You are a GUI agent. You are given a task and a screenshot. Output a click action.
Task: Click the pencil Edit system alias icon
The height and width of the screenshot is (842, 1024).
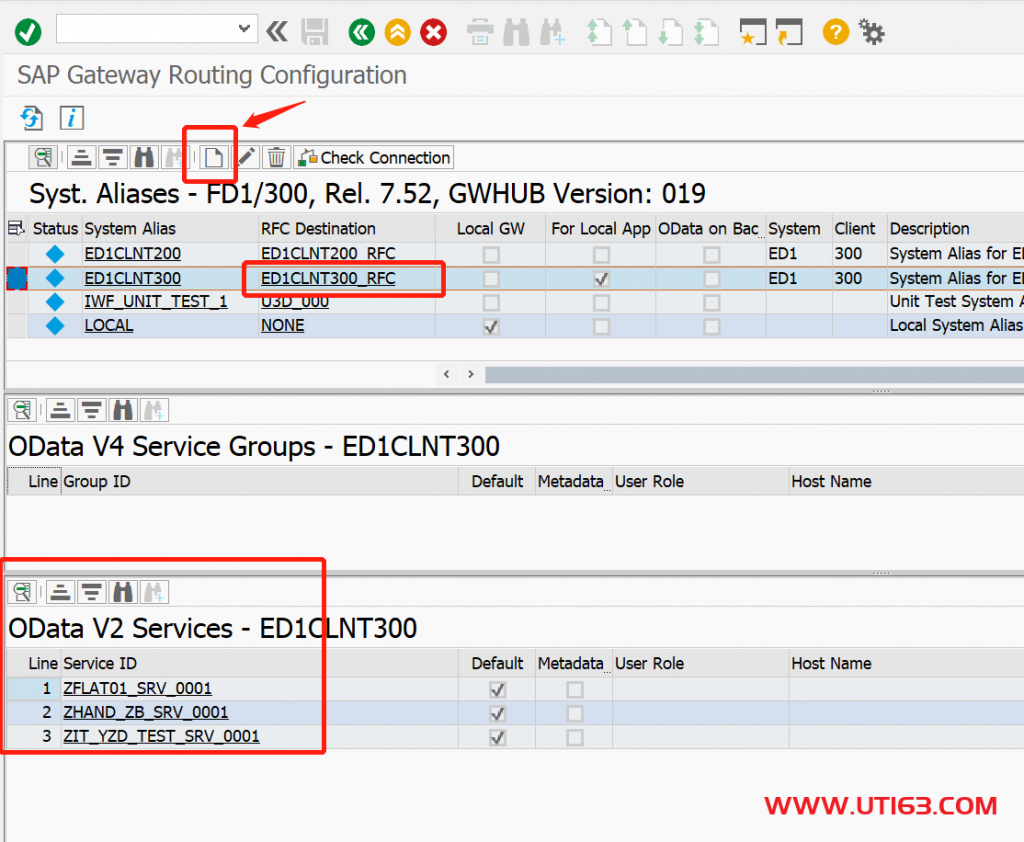pyautogui.click(x=246, y=157)
